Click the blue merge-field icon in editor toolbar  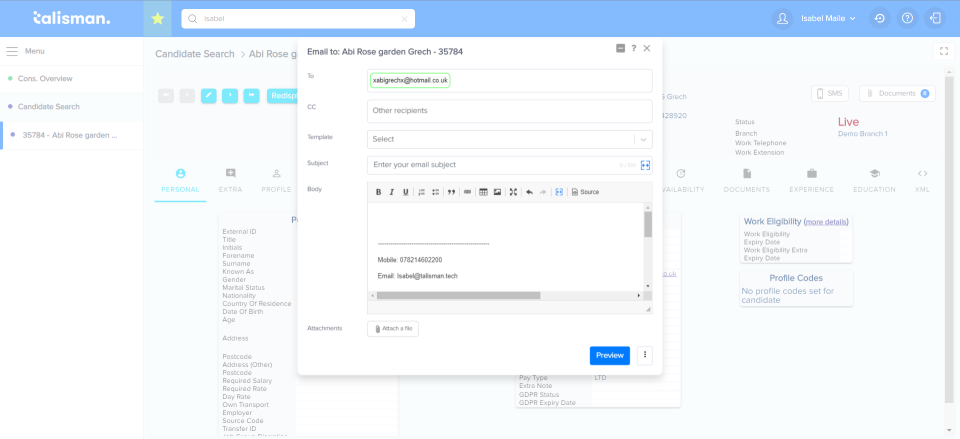pyautogui.click(x=558, y=192)
